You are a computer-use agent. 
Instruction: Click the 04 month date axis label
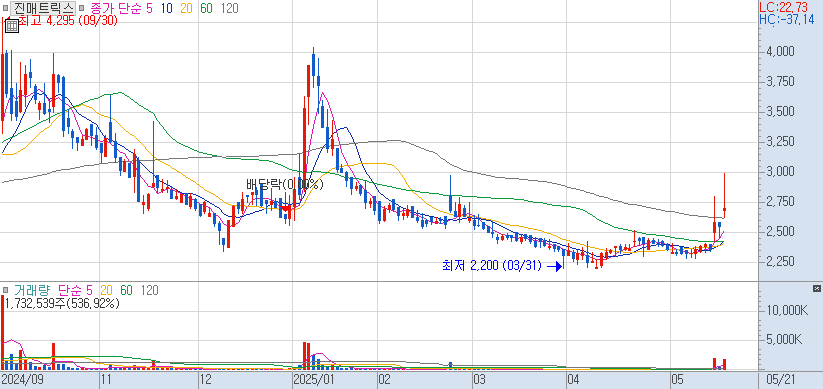pyautogui.click(x=573, y=379)
